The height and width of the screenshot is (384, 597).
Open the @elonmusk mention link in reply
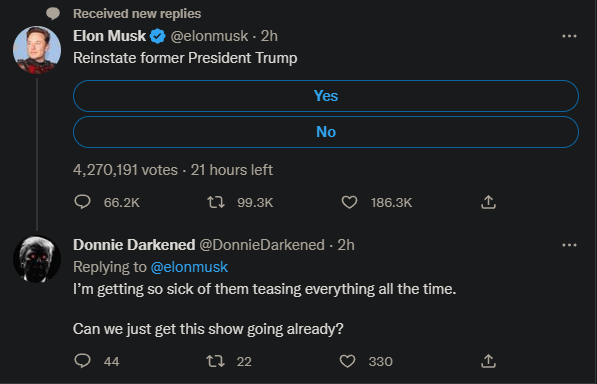[x=189, y=267]
